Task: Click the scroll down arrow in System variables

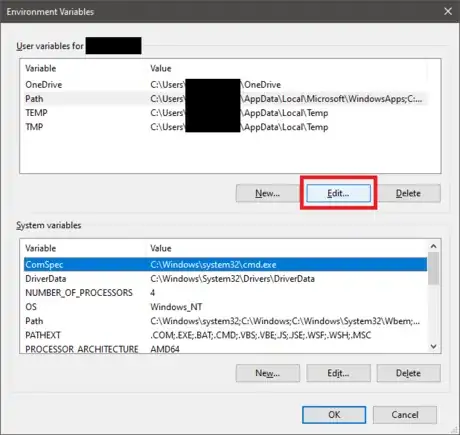Action: [x=433, y=346]
